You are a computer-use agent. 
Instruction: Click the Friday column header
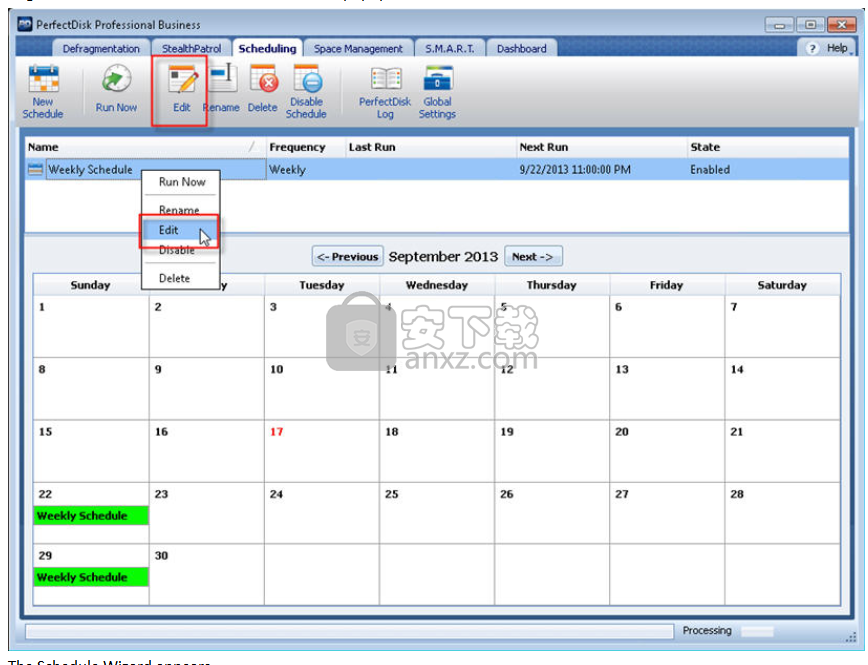pos(666,285)
